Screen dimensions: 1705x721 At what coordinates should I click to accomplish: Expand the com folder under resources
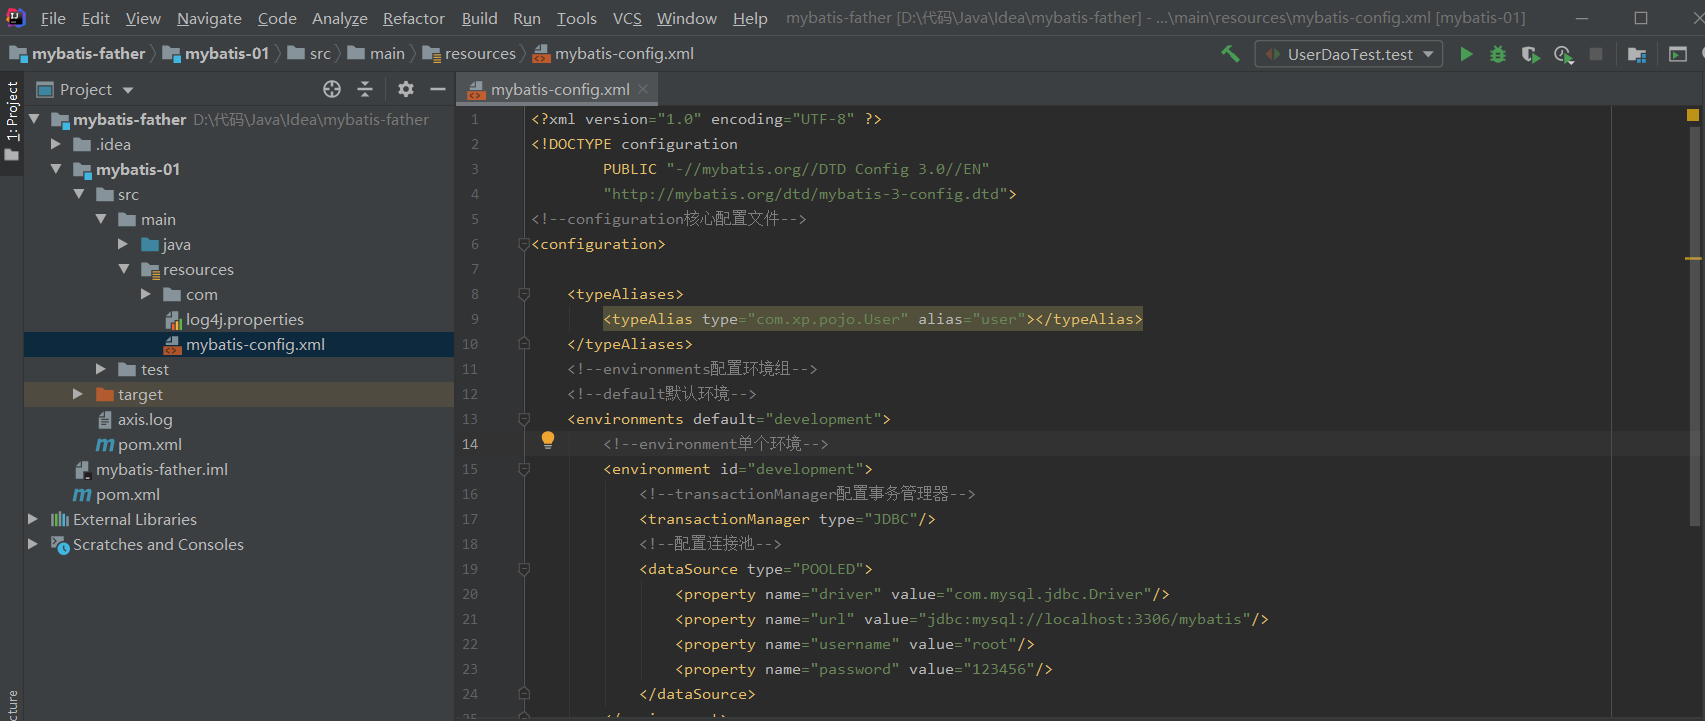[x=146, y=294]
